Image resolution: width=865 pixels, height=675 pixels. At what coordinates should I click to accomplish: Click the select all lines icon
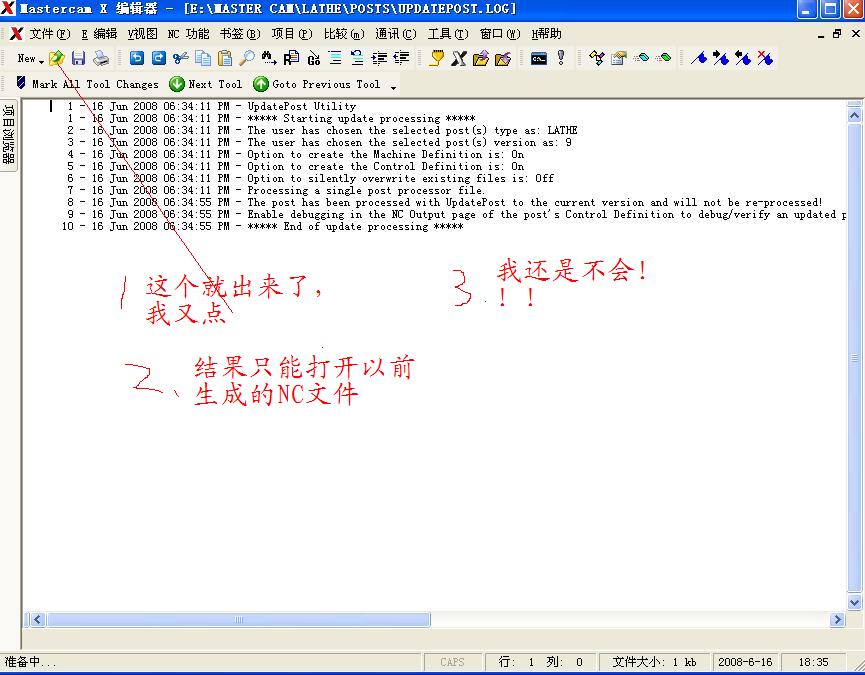point(335,58)
